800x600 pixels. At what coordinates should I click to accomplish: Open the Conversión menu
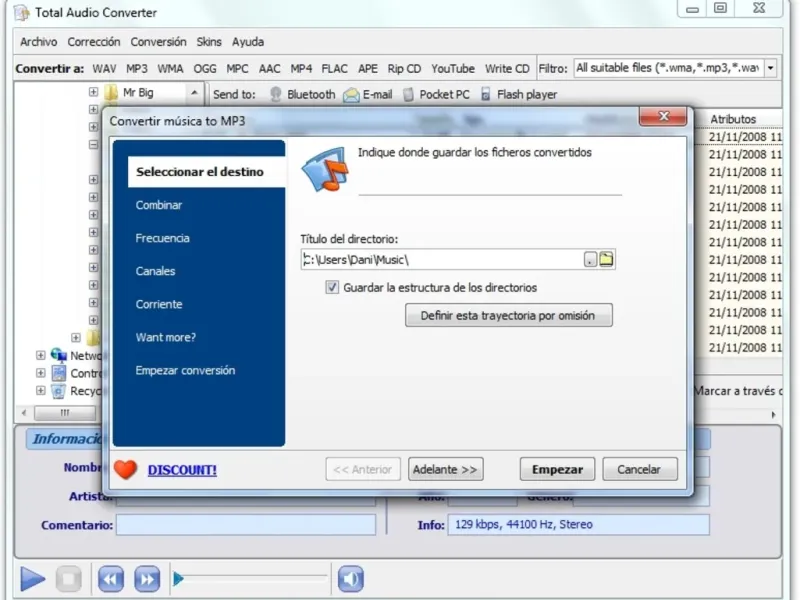[x=158, y=42]
